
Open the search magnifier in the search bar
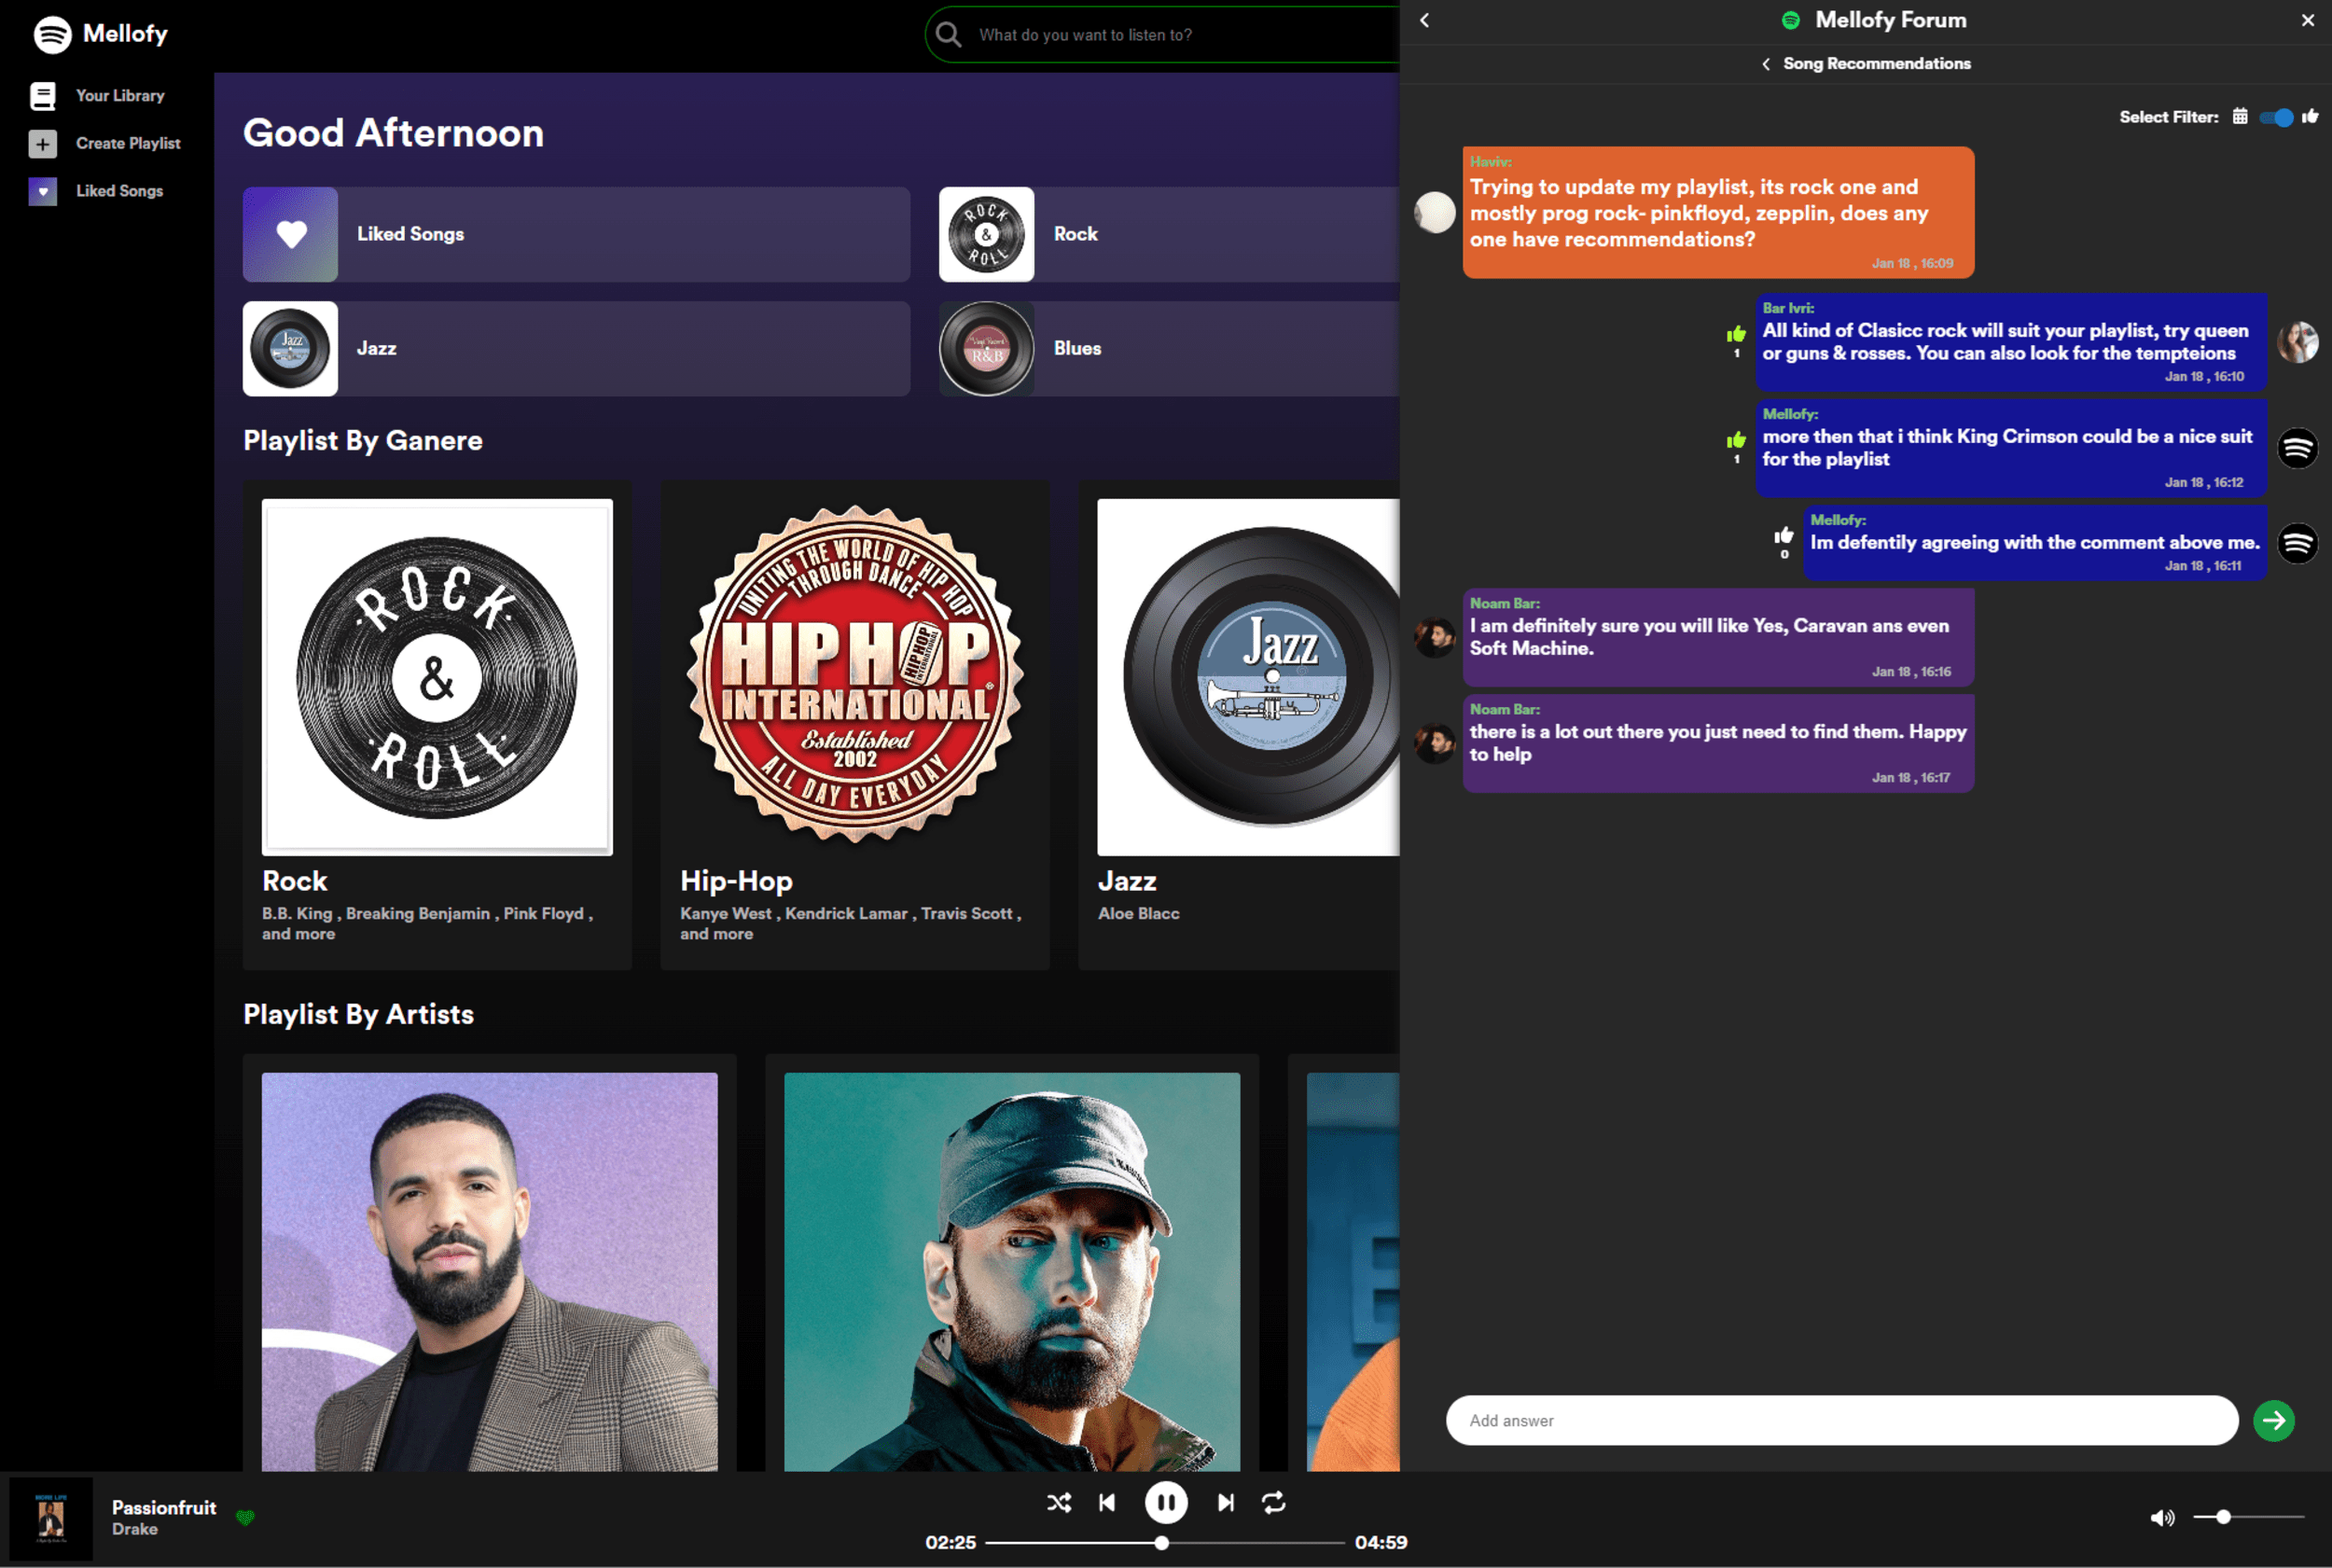[x=947, y=34]
